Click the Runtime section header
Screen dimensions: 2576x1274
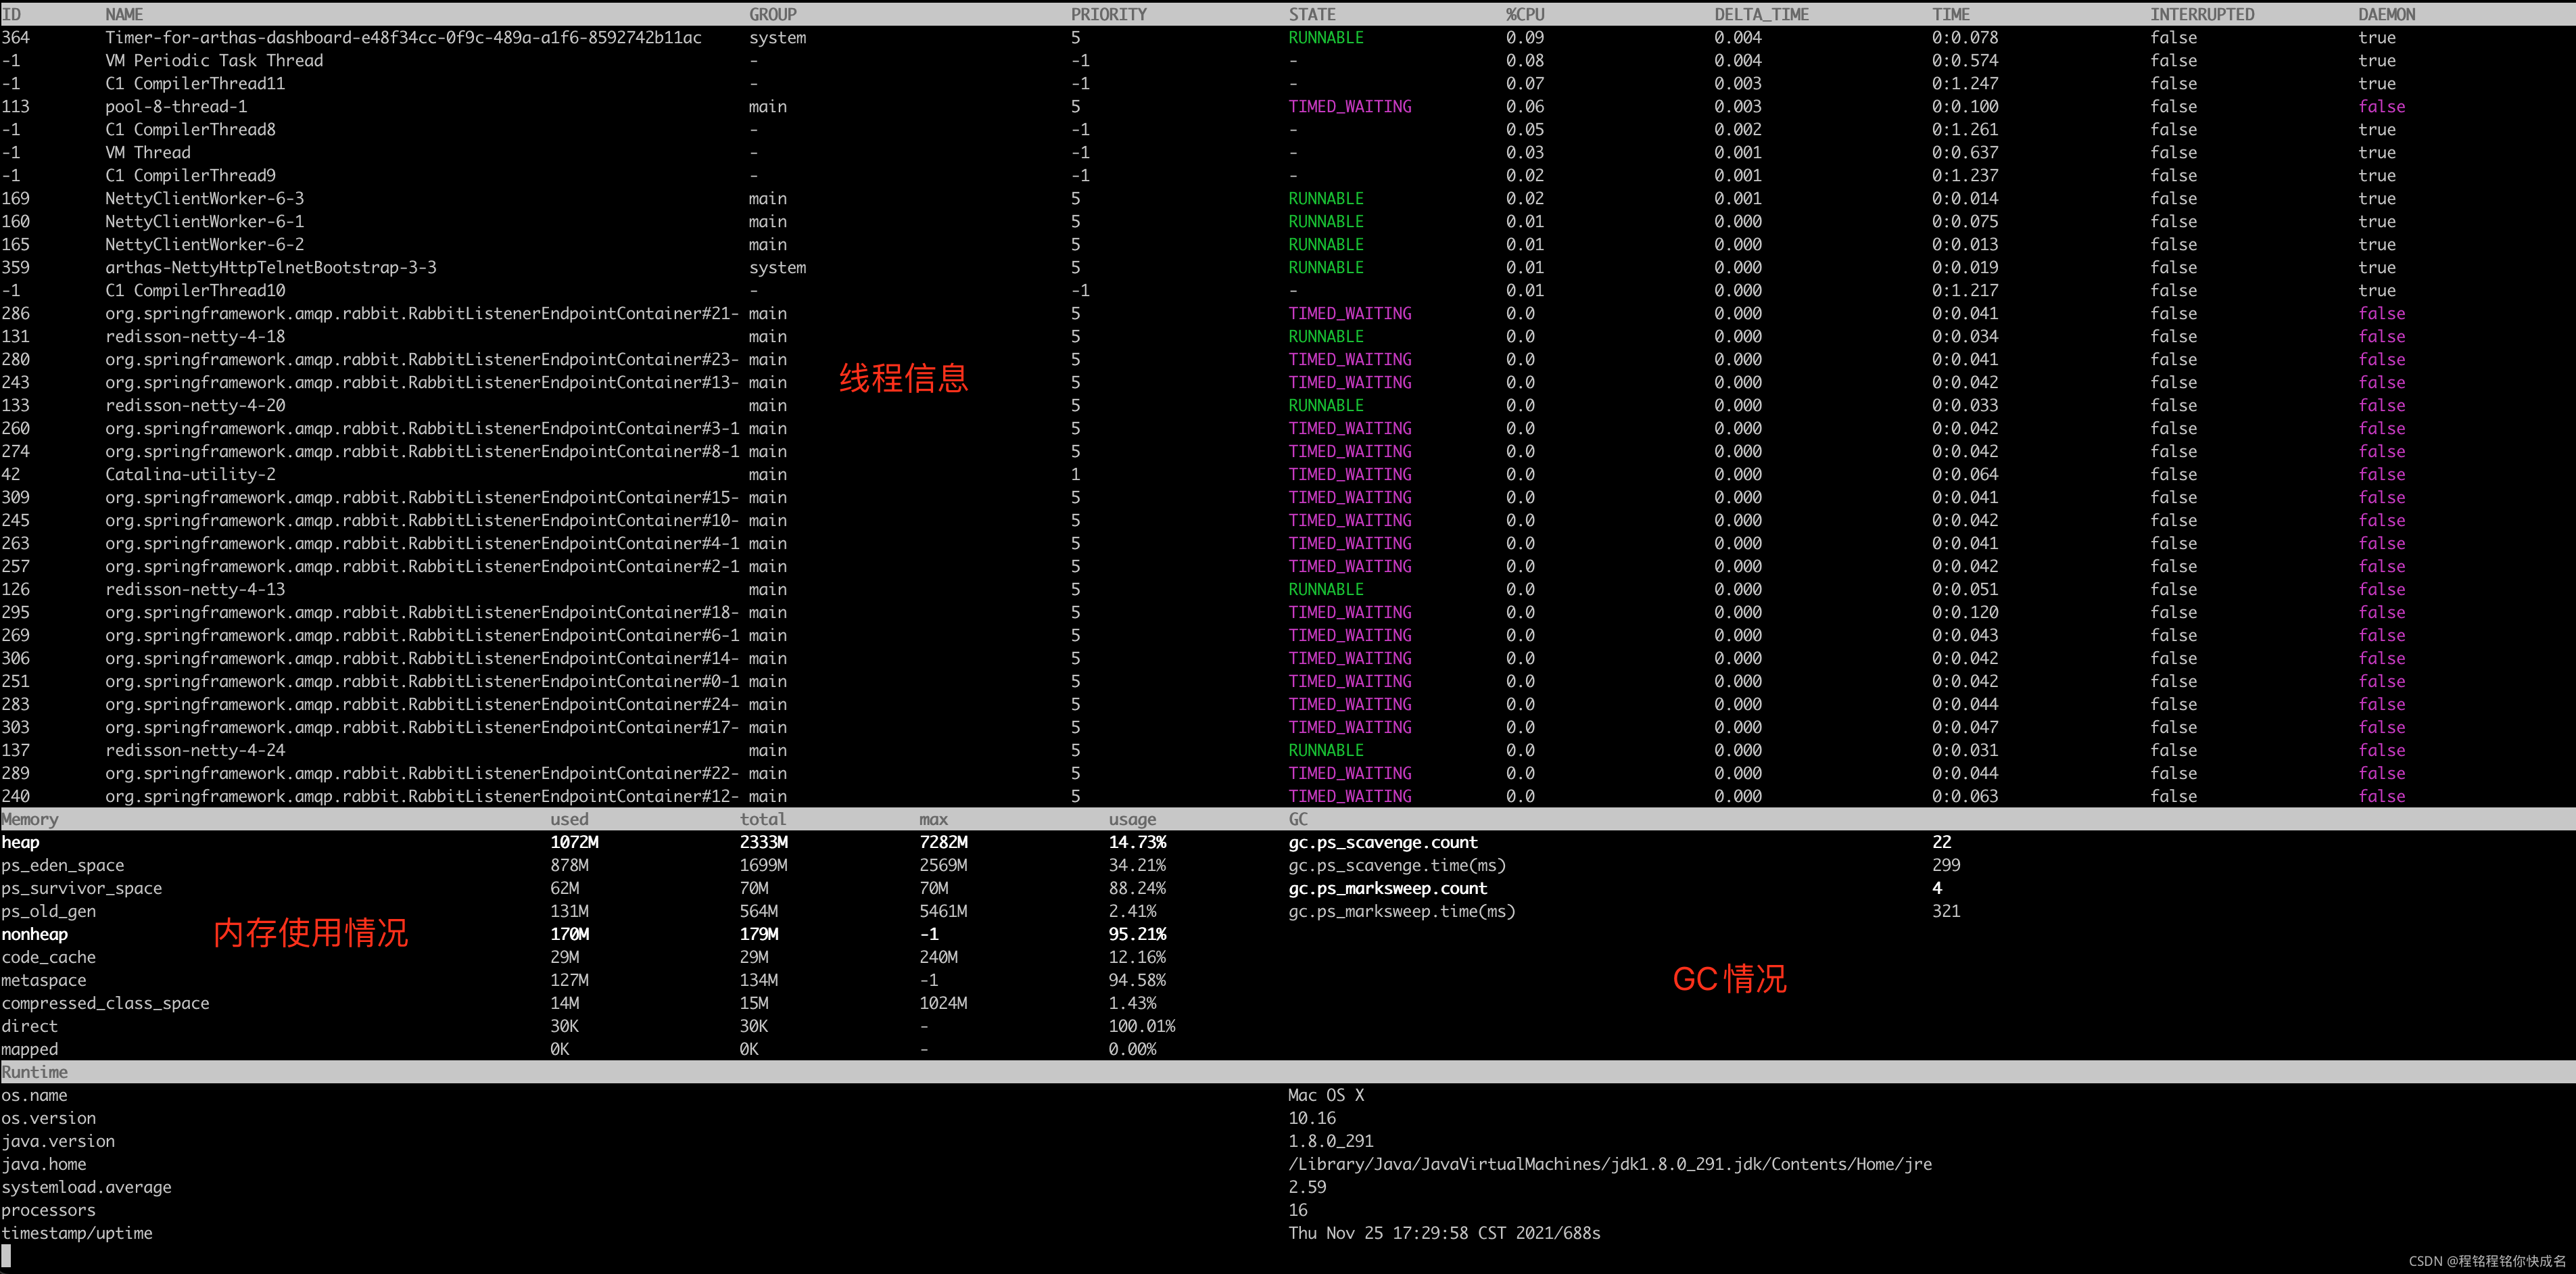tap(35, 1072)
